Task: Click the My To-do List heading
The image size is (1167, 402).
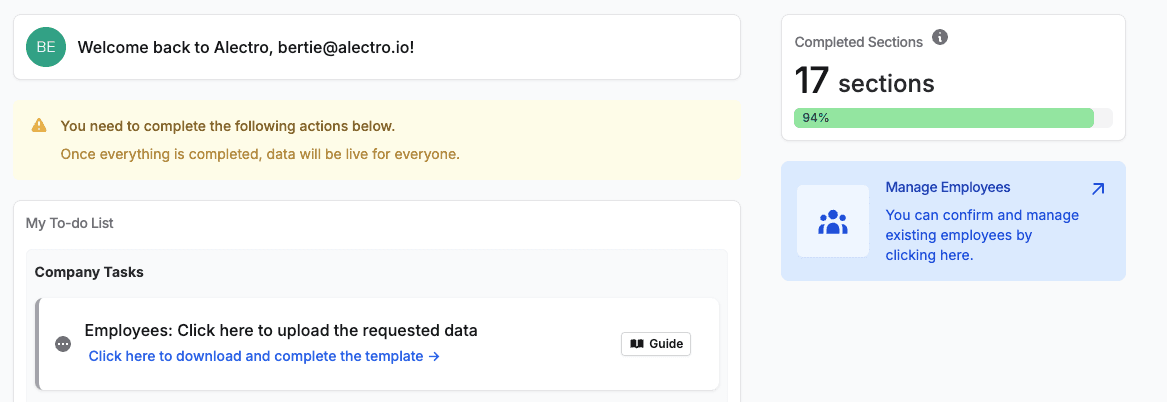Action: point(70,223)
